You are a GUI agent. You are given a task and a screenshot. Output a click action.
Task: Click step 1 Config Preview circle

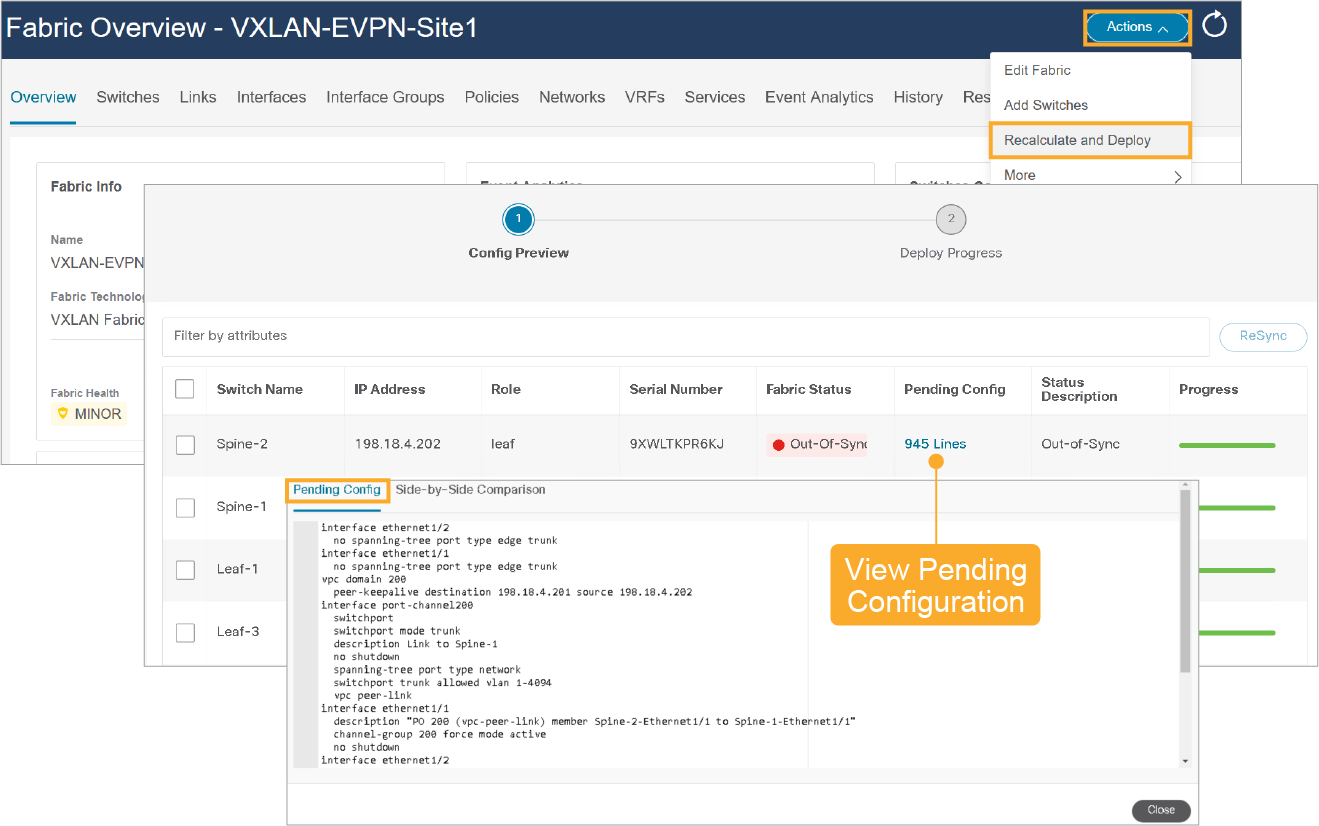pyautogui.click(x=518, y=219)
